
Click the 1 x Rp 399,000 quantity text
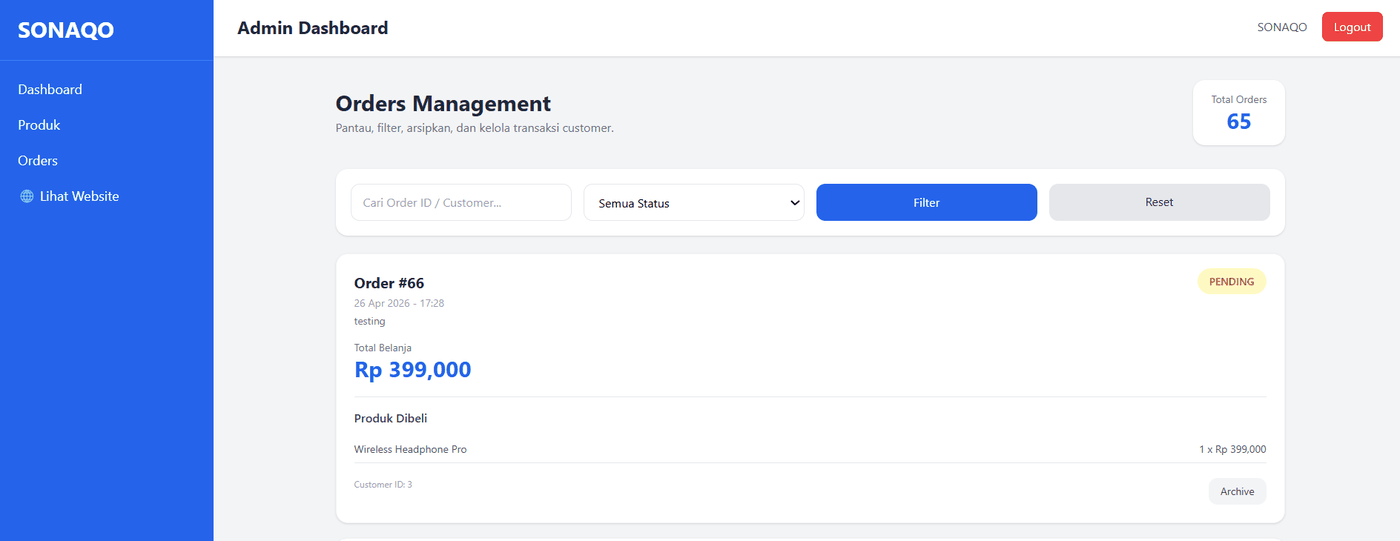(x=1232, y=449)
